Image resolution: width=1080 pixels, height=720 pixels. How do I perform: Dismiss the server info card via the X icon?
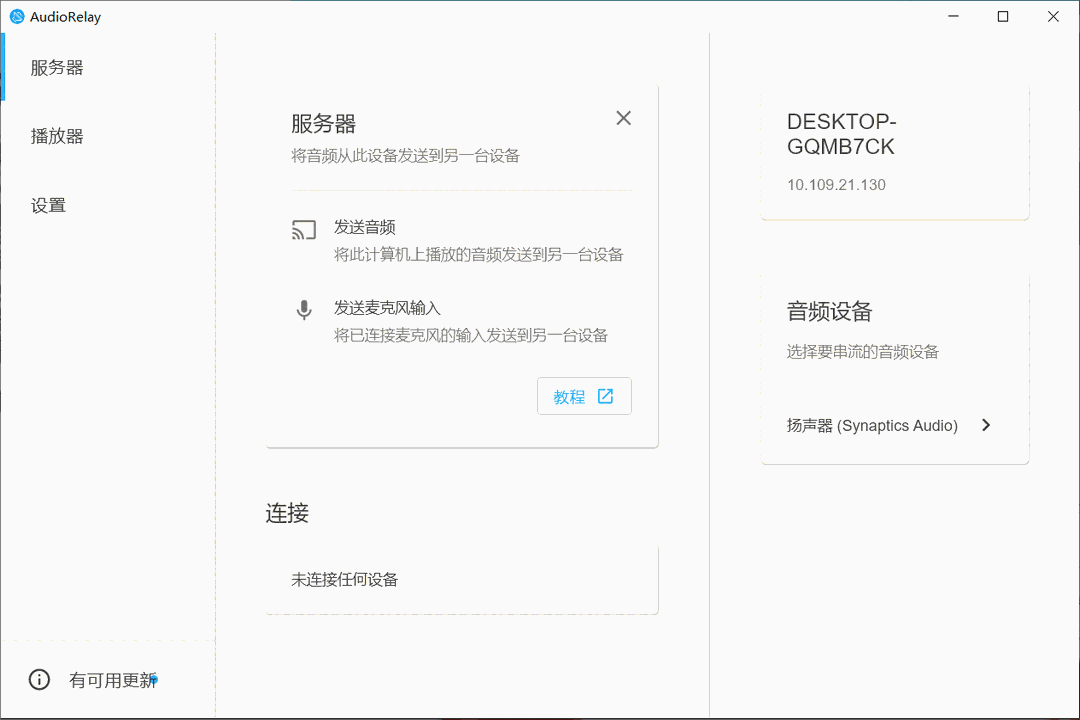(x=623, y=117)
